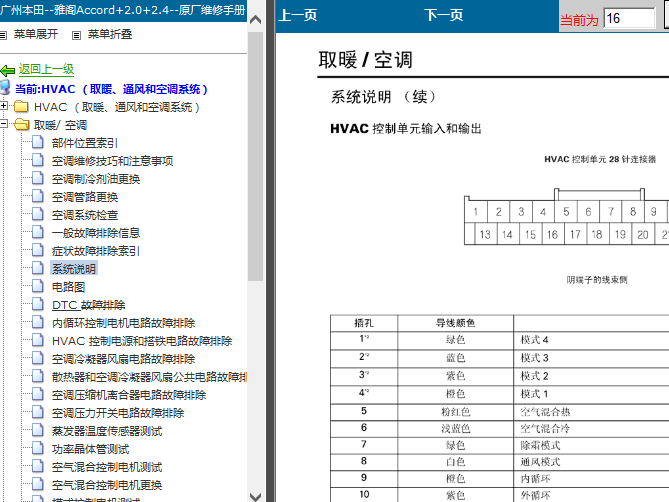669x502 pixels.
Task: Open the 部件位置索引 entry
Action: click(85, 143)
